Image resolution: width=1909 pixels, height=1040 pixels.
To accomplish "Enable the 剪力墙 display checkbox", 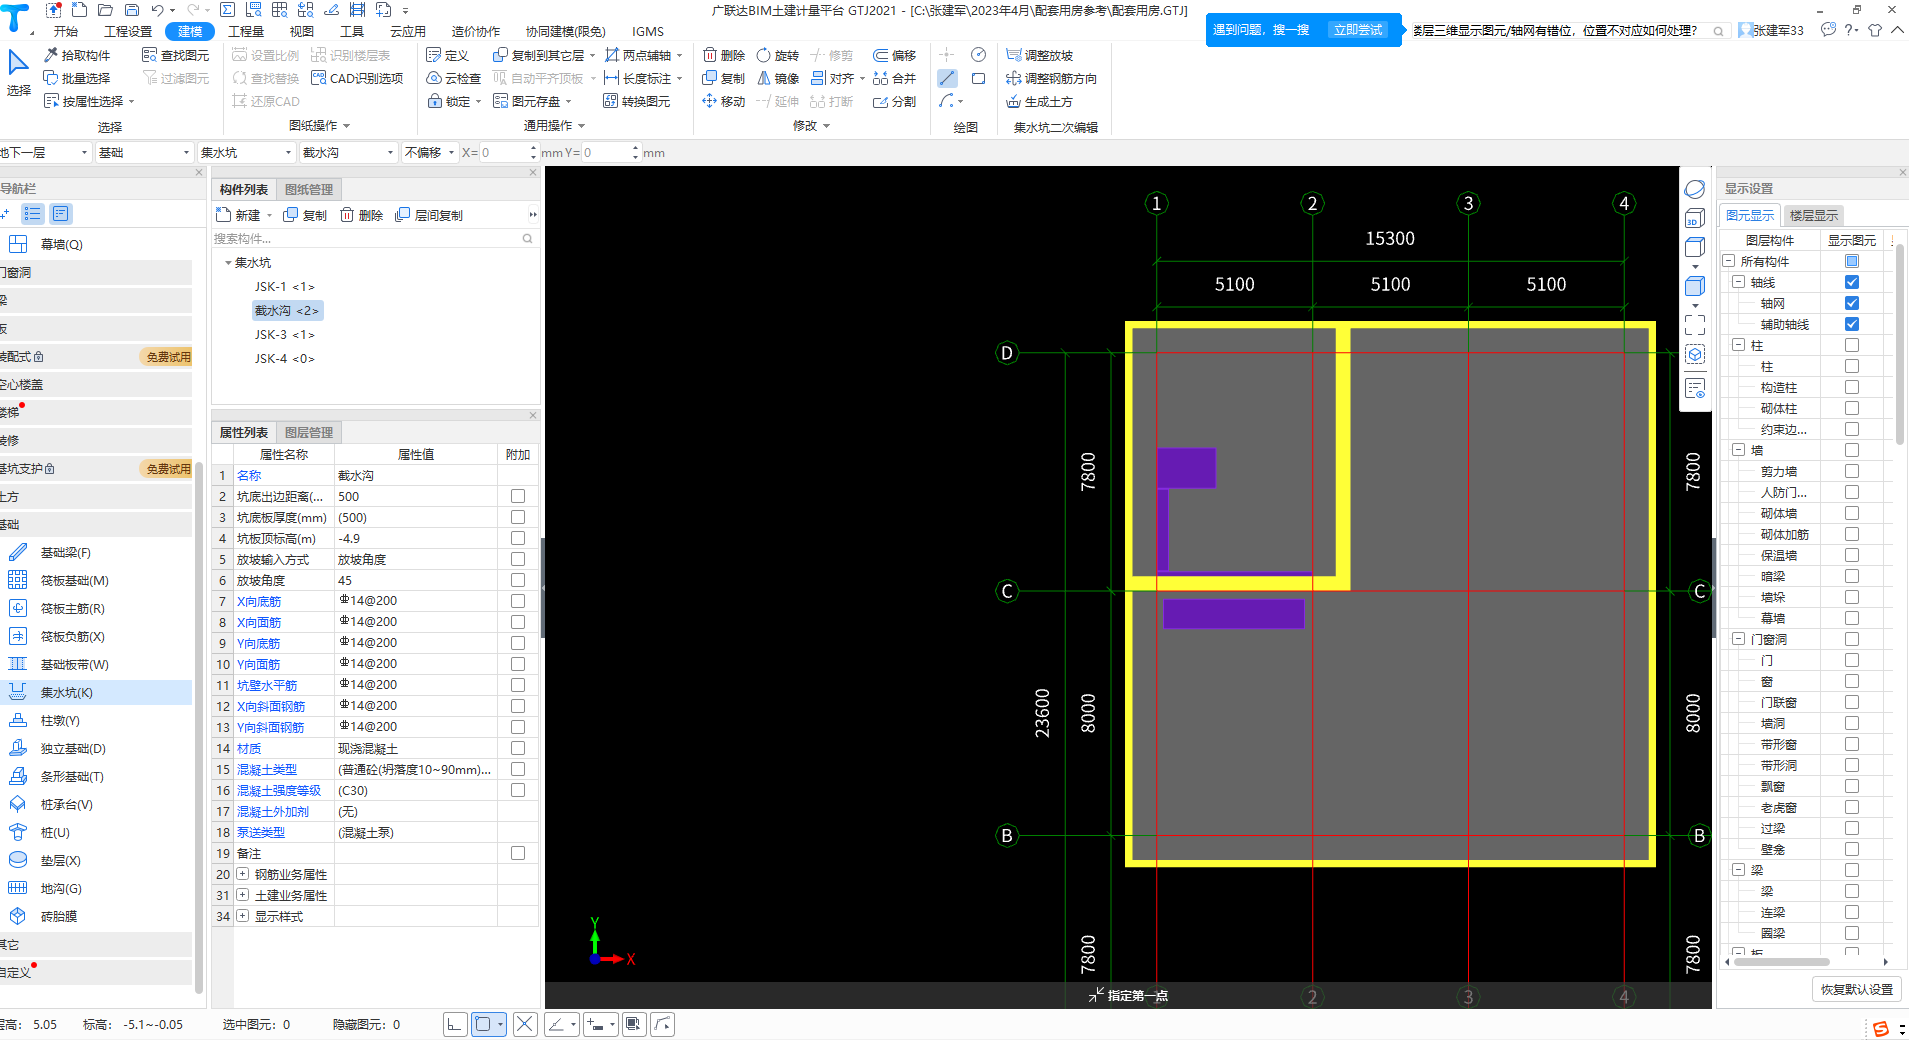I will coord(1852,471).
